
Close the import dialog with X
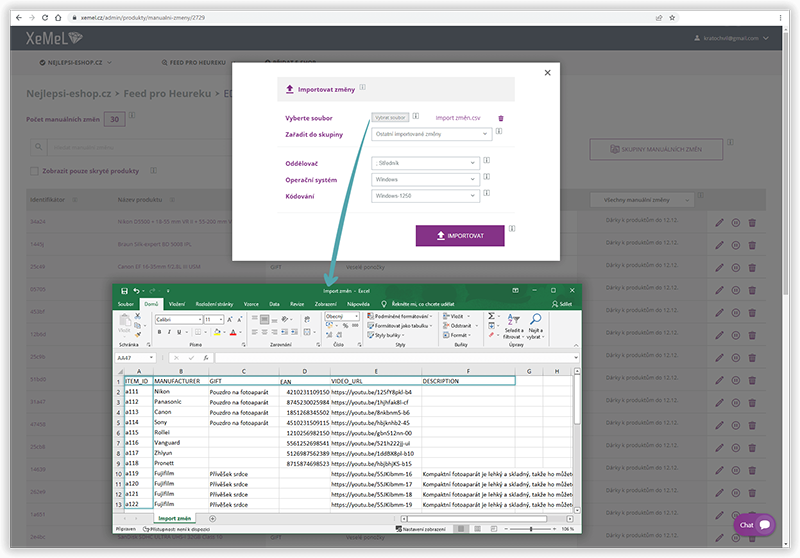[x=547, y=73]
